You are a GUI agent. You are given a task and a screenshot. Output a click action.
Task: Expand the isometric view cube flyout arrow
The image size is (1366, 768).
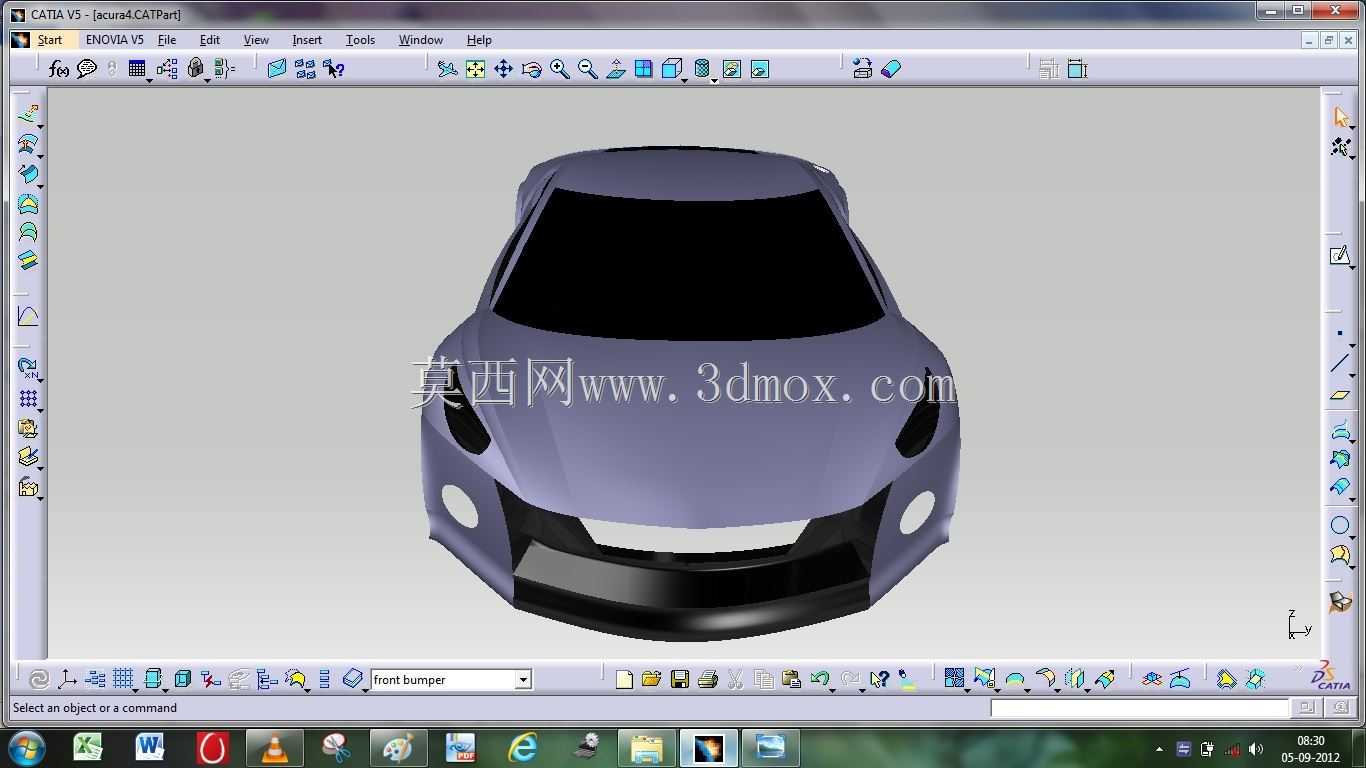pos(684,80)
